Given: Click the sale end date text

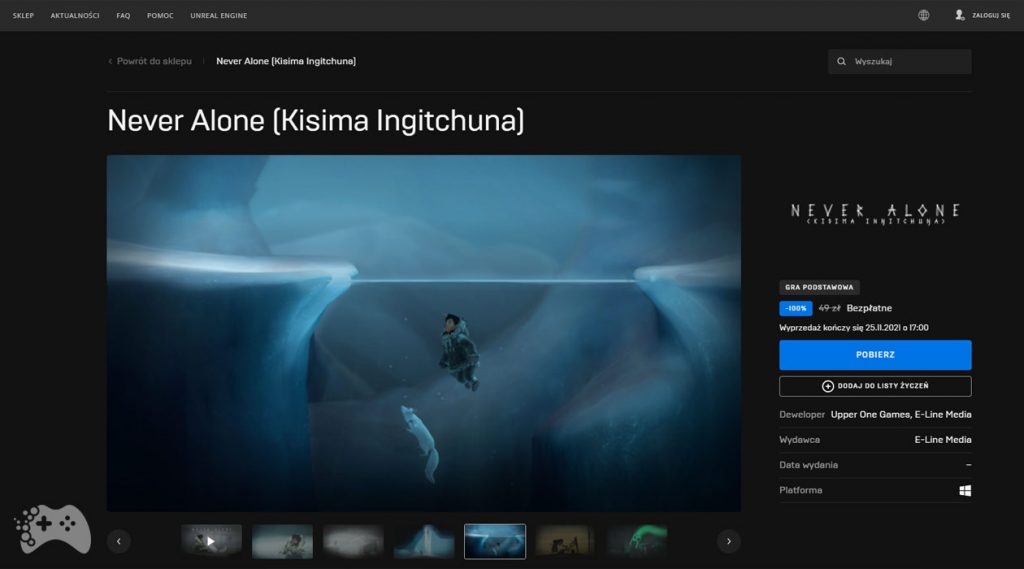Looking at the screenshot, I should 854,328.
